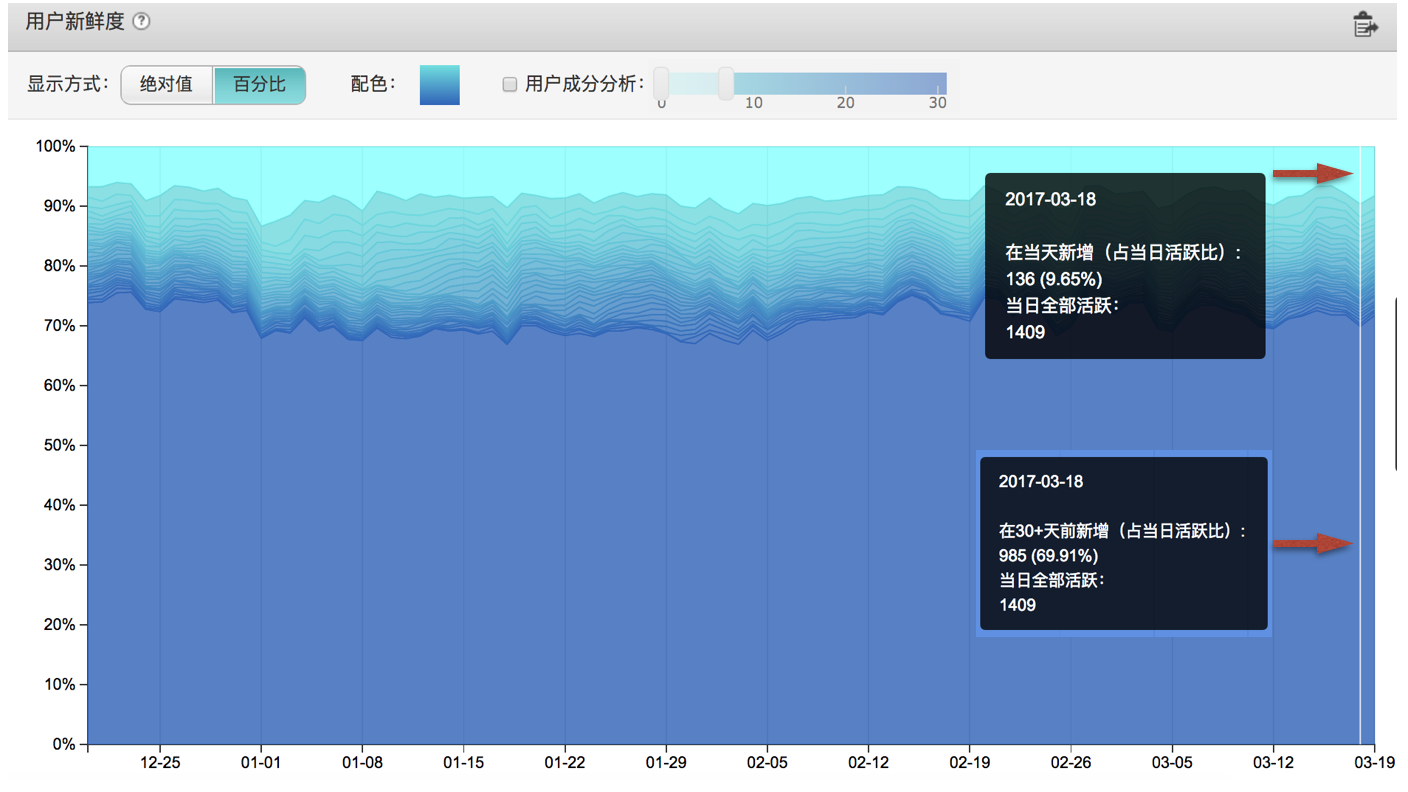1408x792 pixels.
Task: Switch display mode to 绝对值
Action: pyautogui.click(x=168, y=85)
